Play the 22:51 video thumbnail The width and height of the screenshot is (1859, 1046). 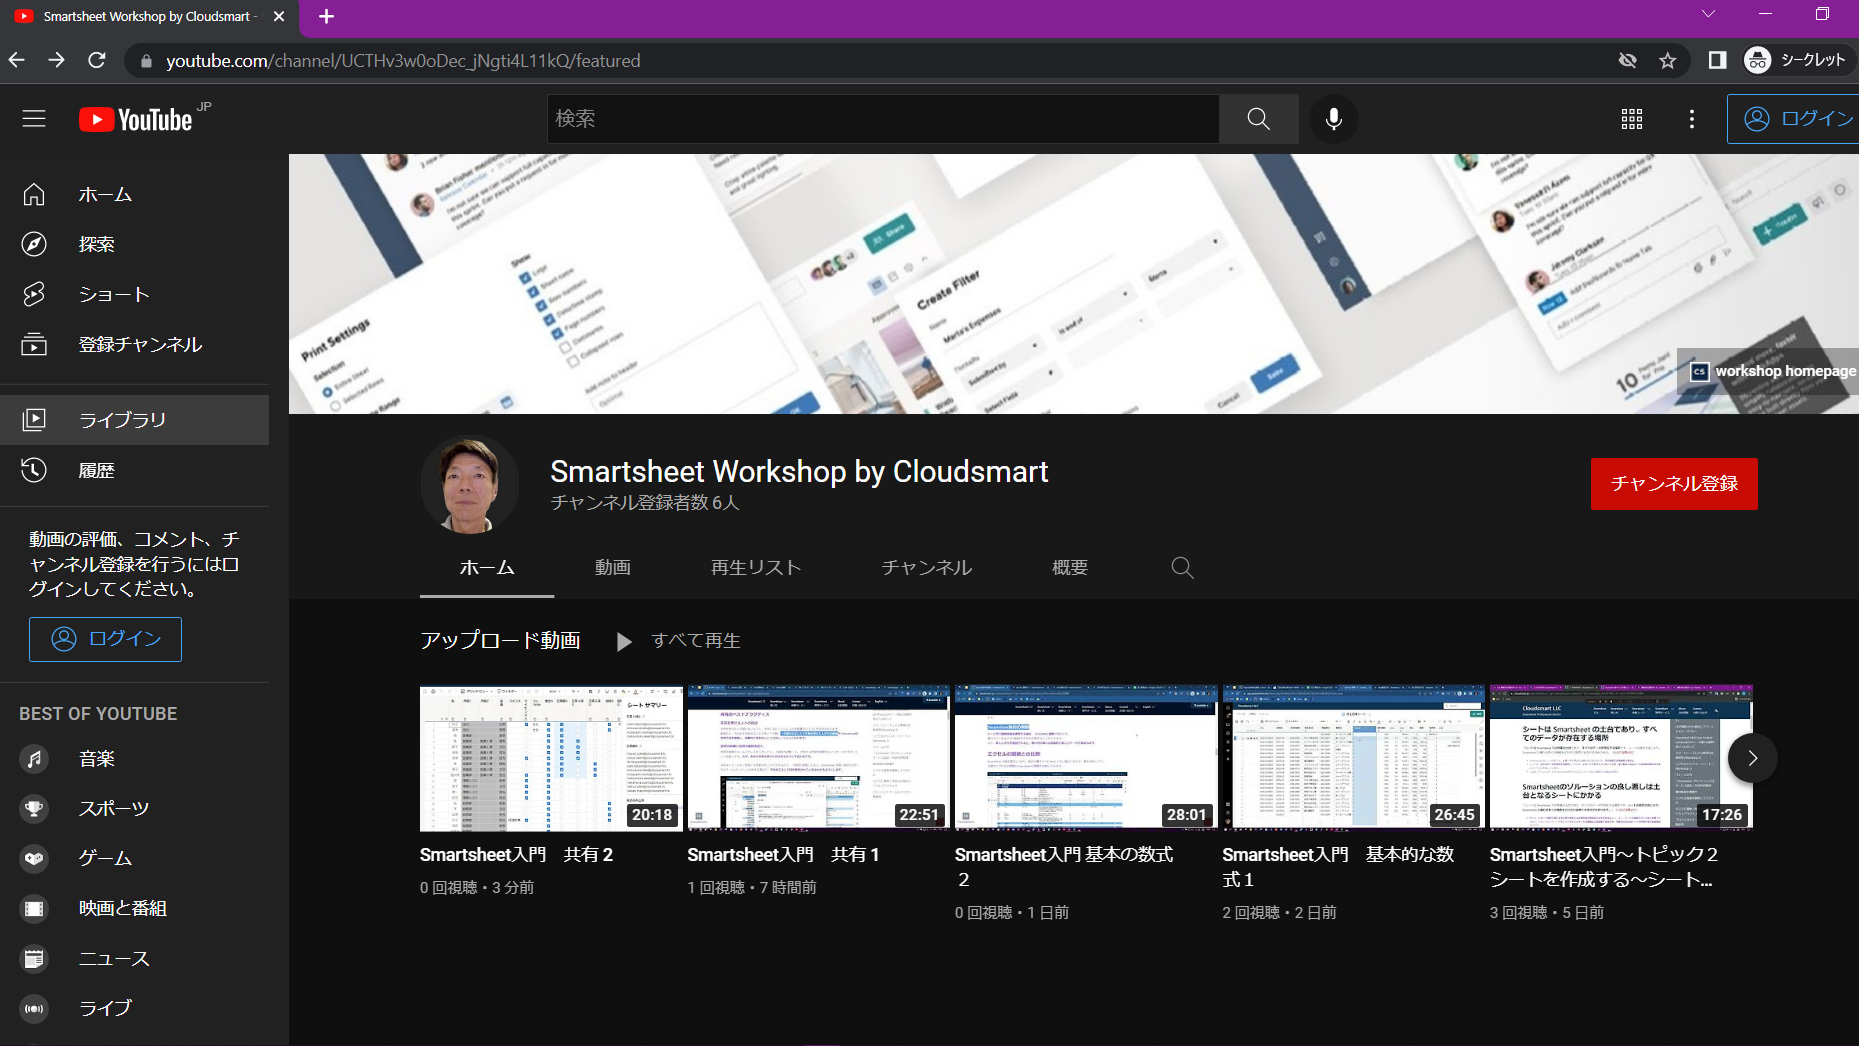(818, 758)
